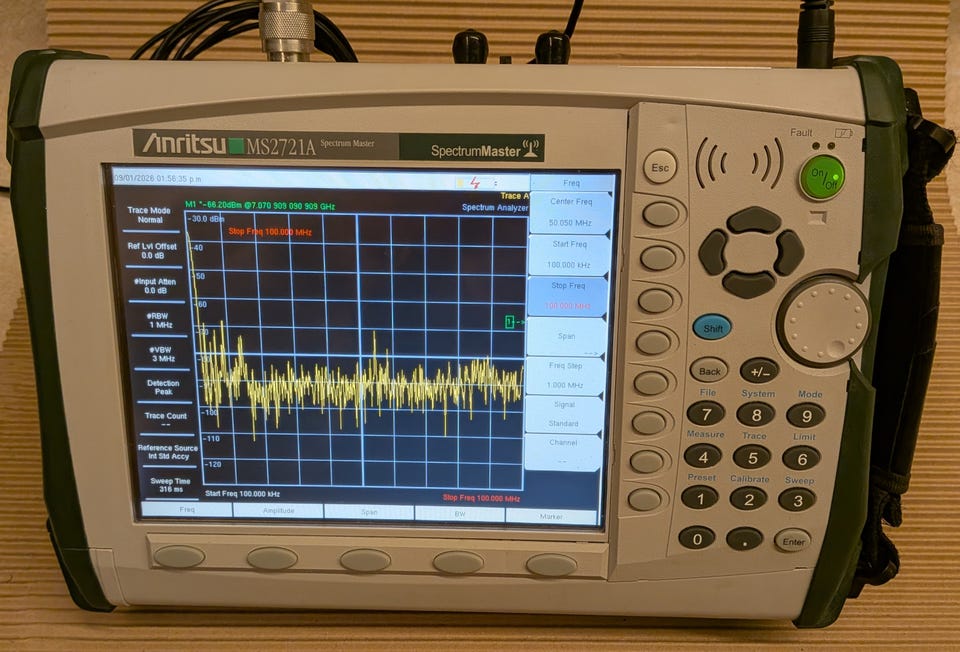Hit the Esc key beside the screen

pyautogui.click(x=660, y=167)
